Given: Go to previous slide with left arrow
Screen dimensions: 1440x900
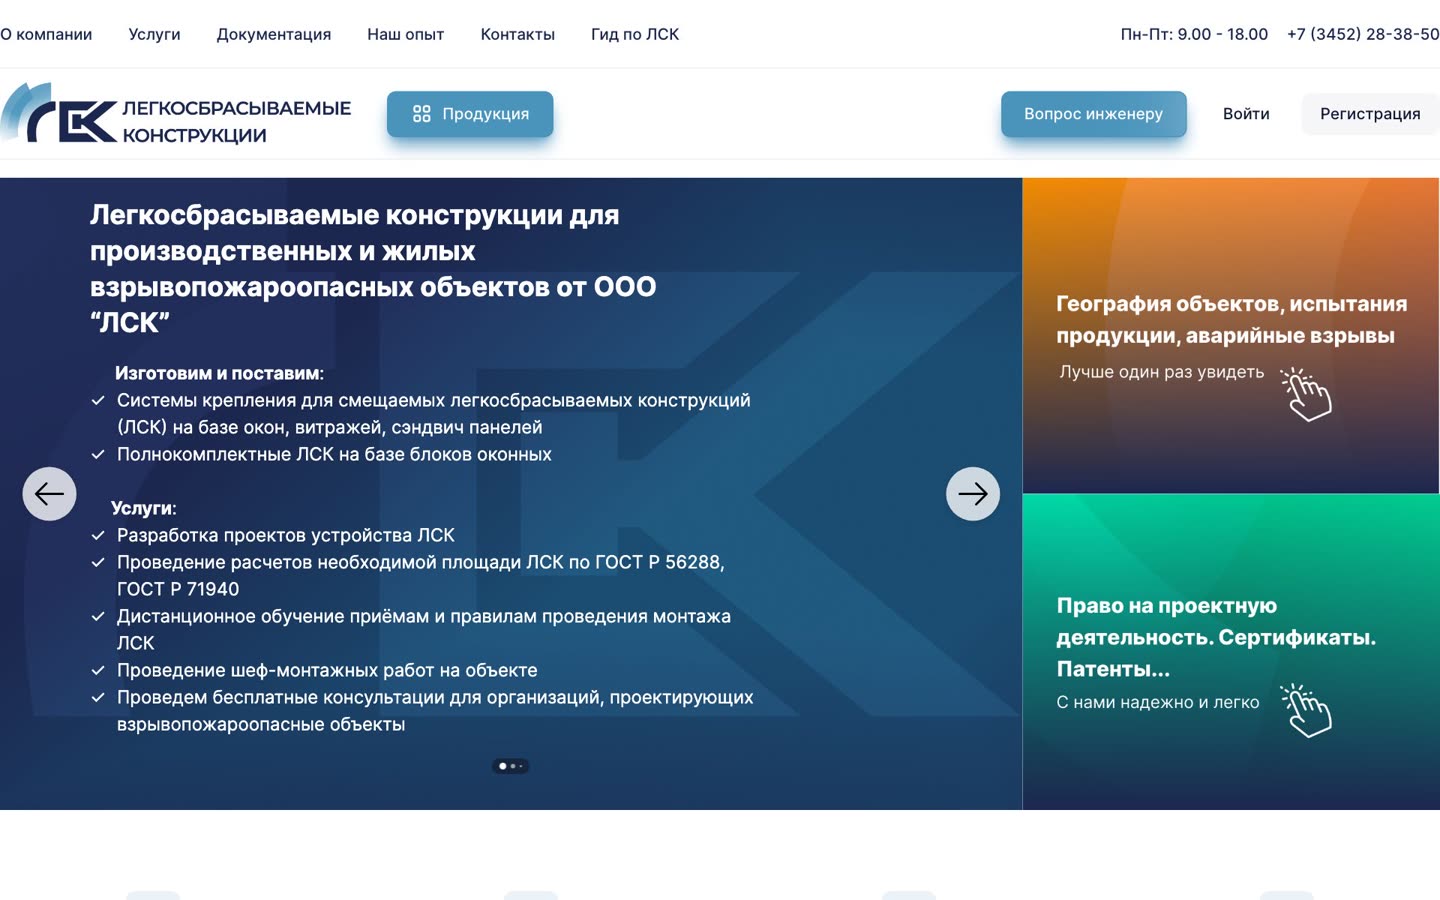Looking at the screenshot, I should pyautogui.click(x=49, y=494).
